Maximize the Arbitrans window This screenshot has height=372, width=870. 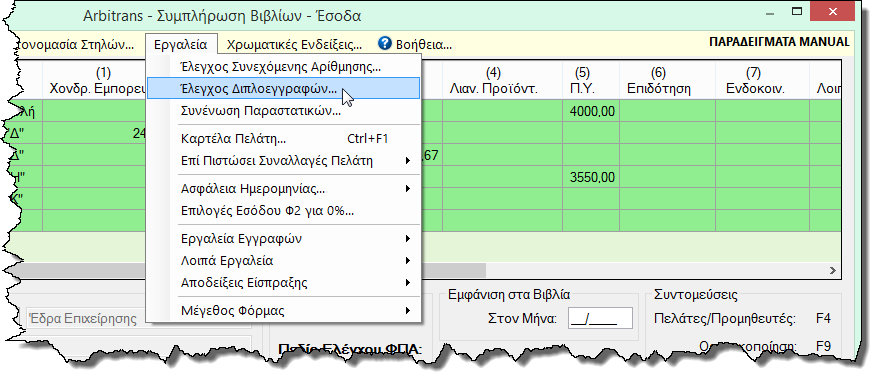point(797,12)
